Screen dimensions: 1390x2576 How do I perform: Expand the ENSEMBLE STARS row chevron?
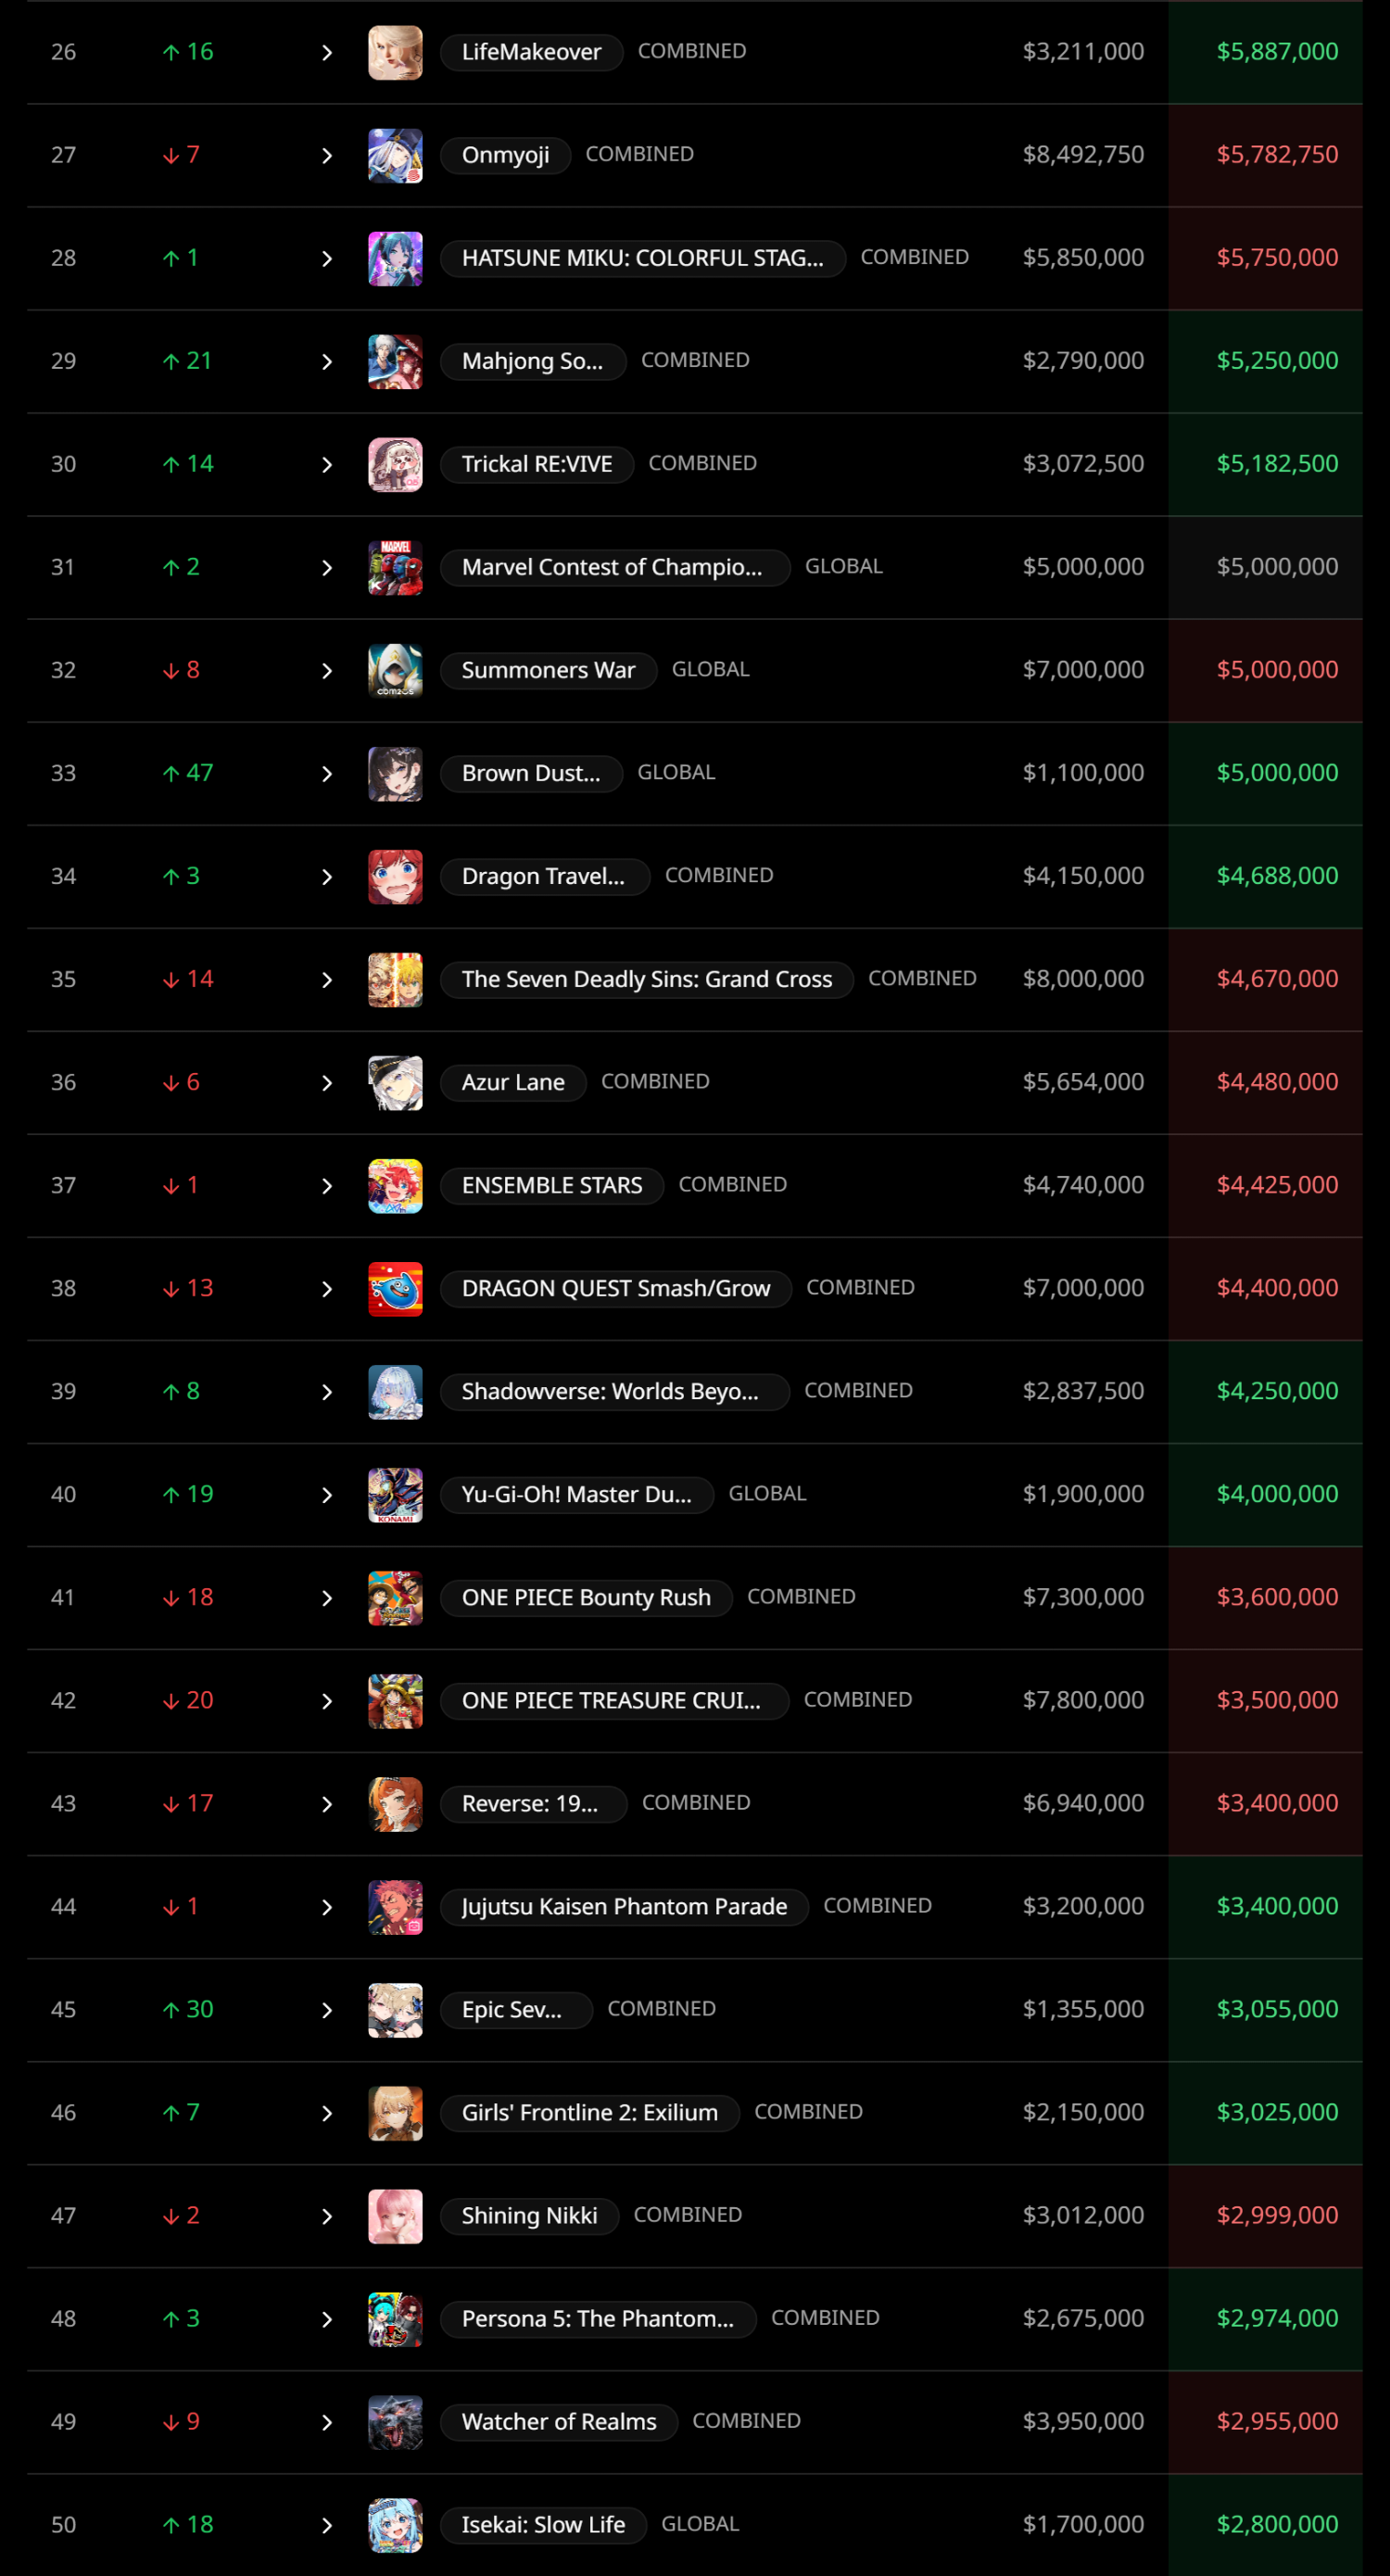click(x=327, y=1185)
